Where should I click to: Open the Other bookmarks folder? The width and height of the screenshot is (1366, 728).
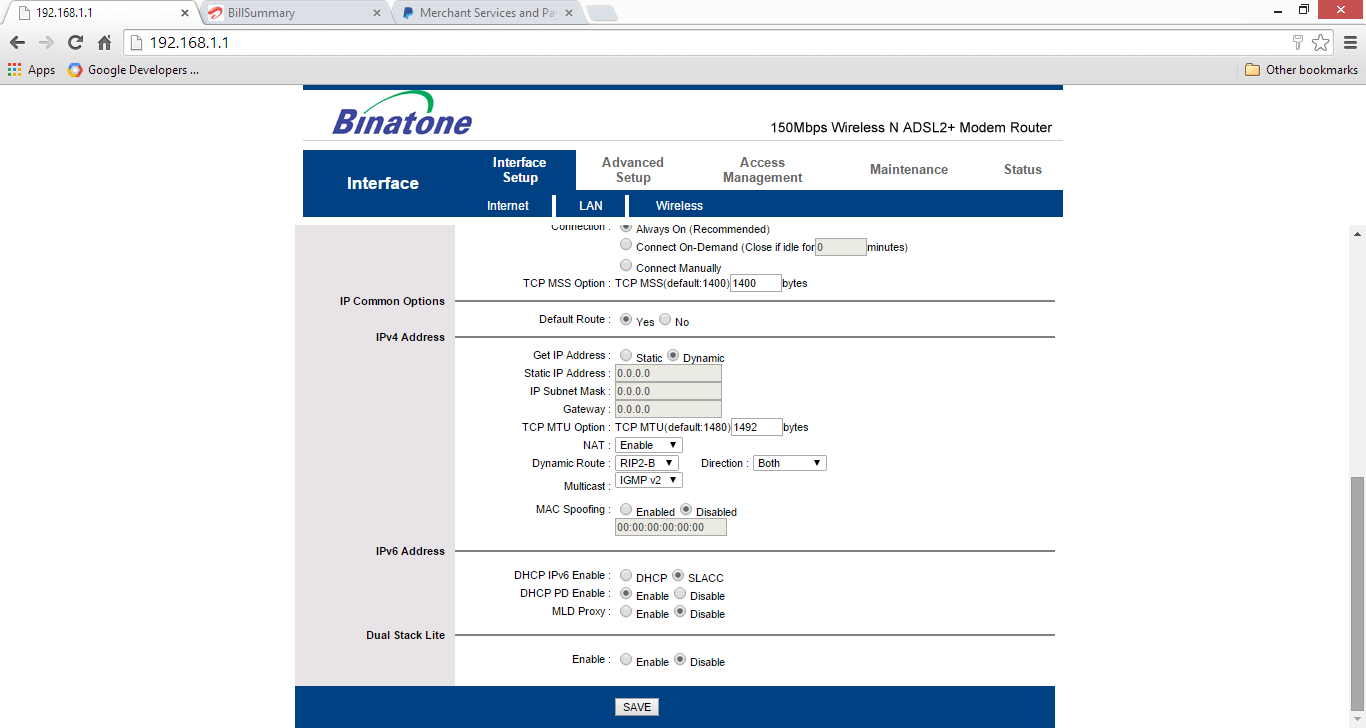pos(1301,70)
